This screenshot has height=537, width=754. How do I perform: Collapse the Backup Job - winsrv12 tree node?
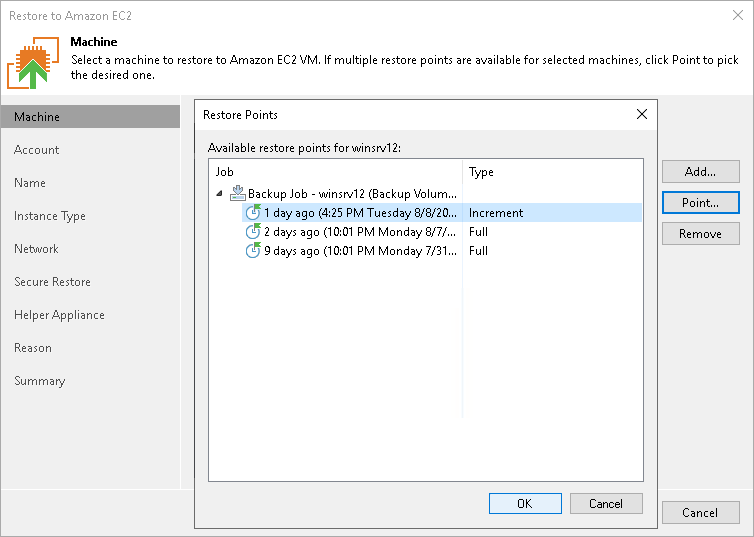click(220, 193)
